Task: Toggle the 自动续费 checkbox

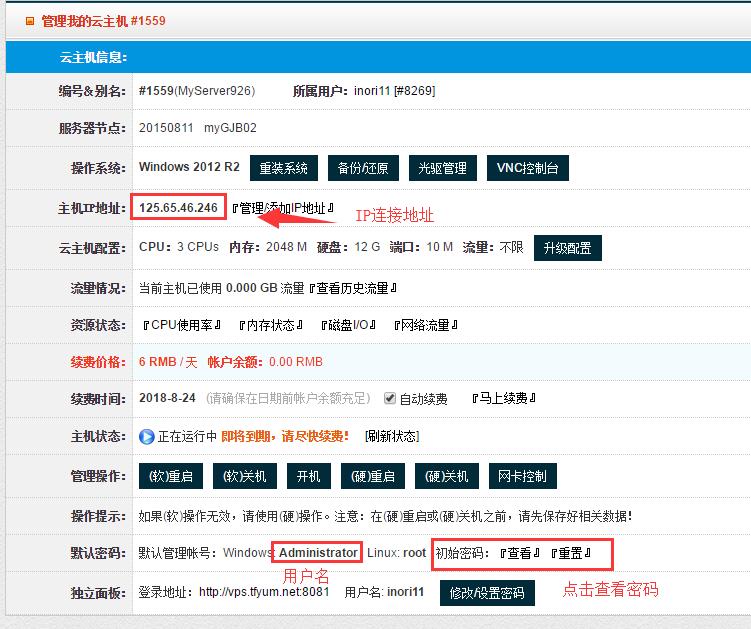Action: click(390, 398)
